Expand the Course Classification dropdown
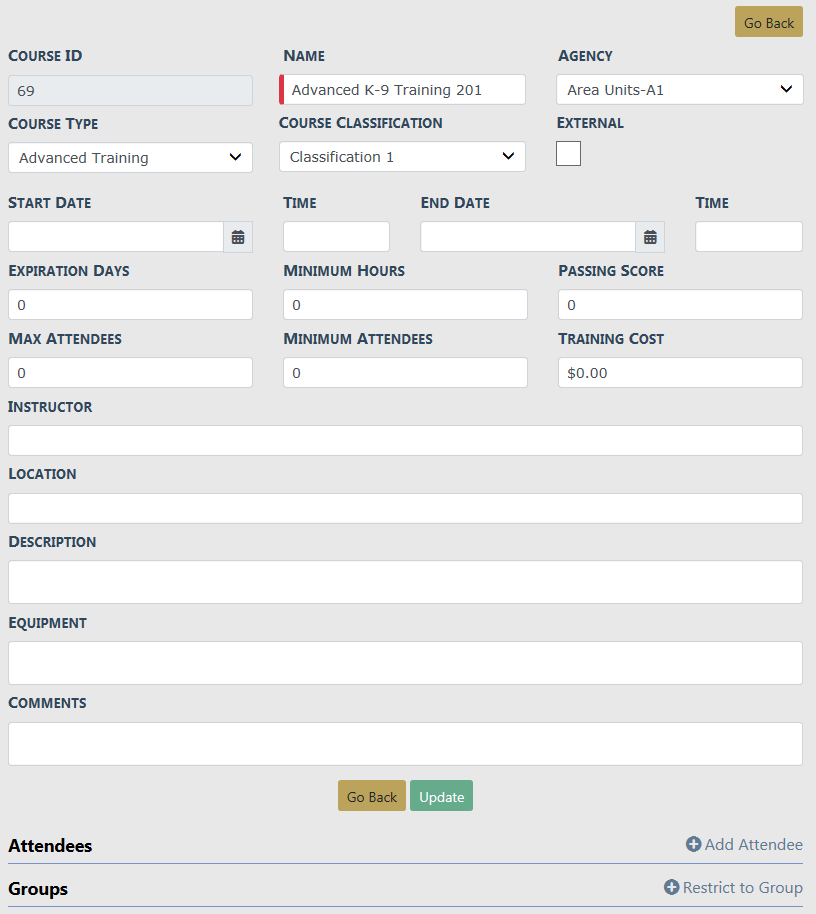The width and height of the screenshot is (816, 914). pyautogui.click(x=402, y=157)
